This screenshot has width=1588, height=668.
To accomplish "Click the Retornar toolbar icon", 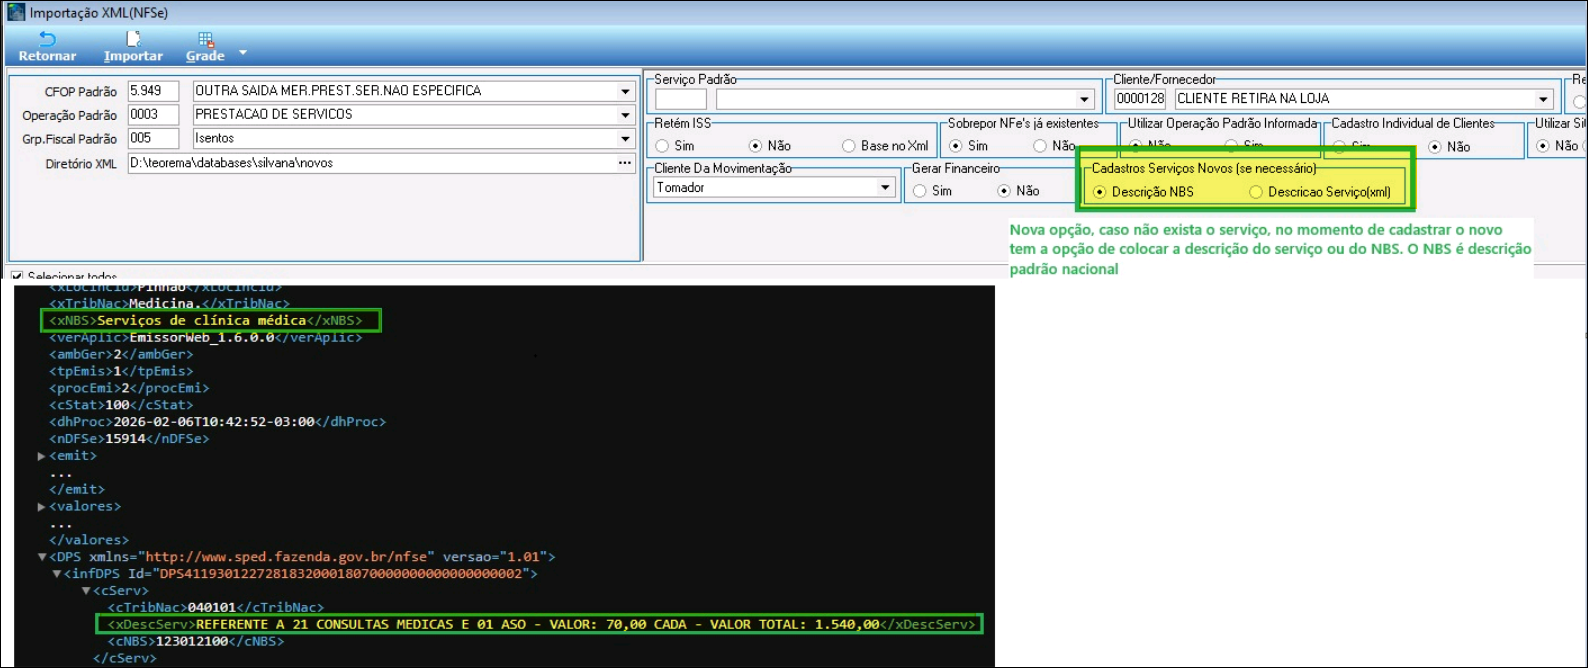I will [47, 40].
